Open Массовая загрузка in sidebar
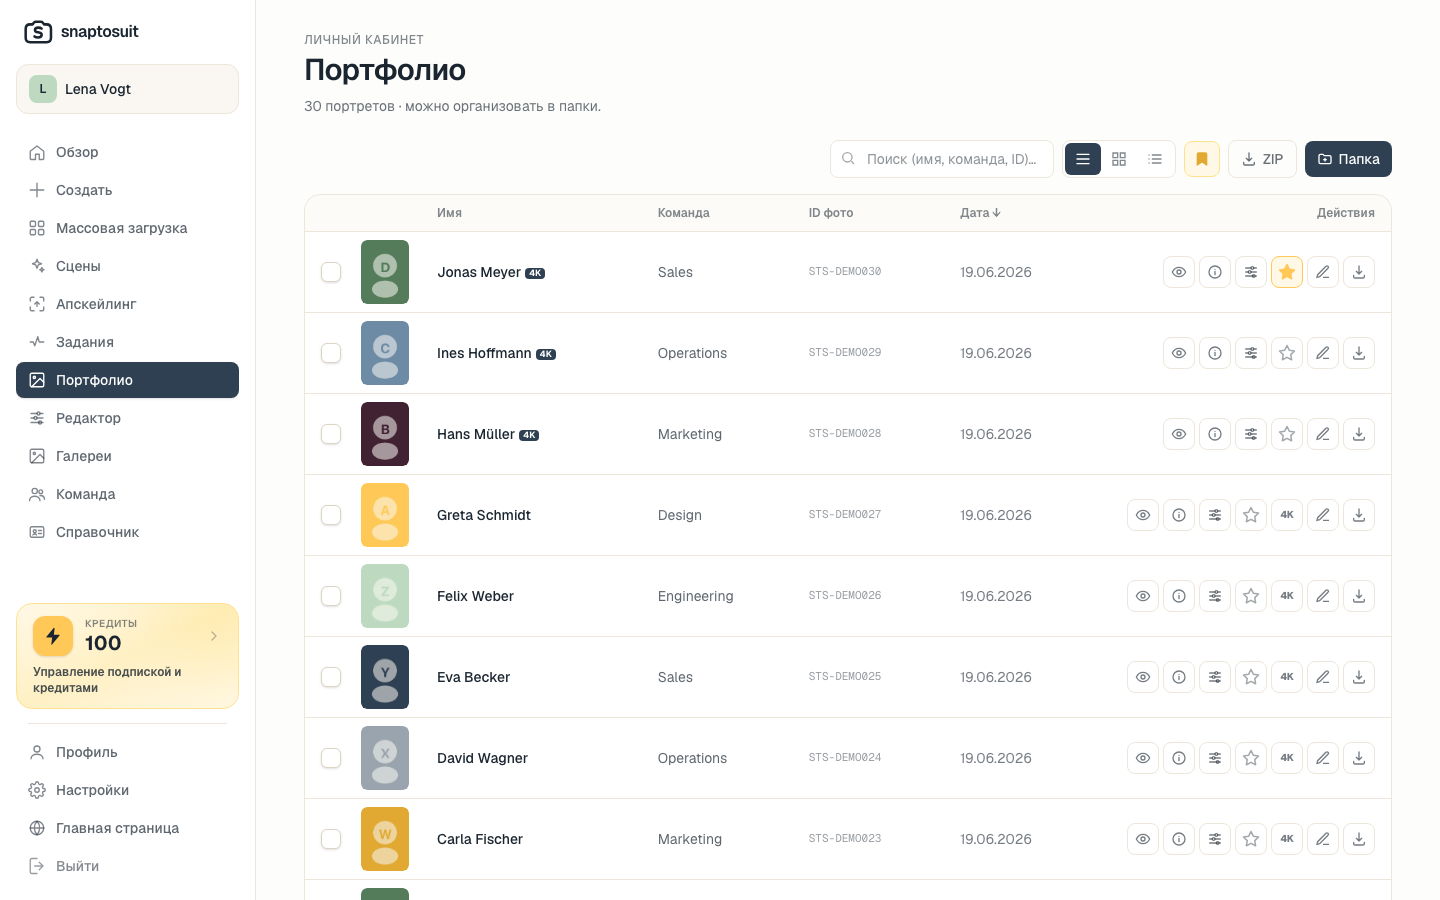The height and width of the screenshot is (900, 1440). point(127,228)
